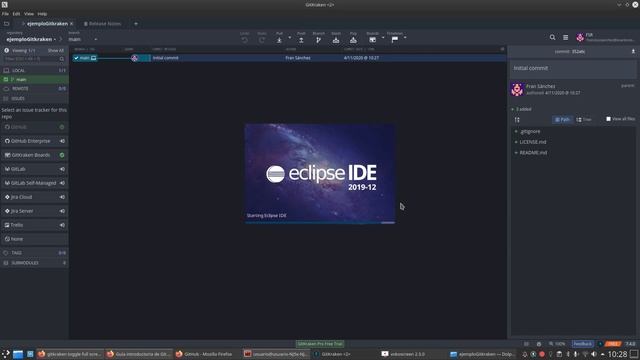Close the ejemploGitkraken tab

[x=71, y=24]
